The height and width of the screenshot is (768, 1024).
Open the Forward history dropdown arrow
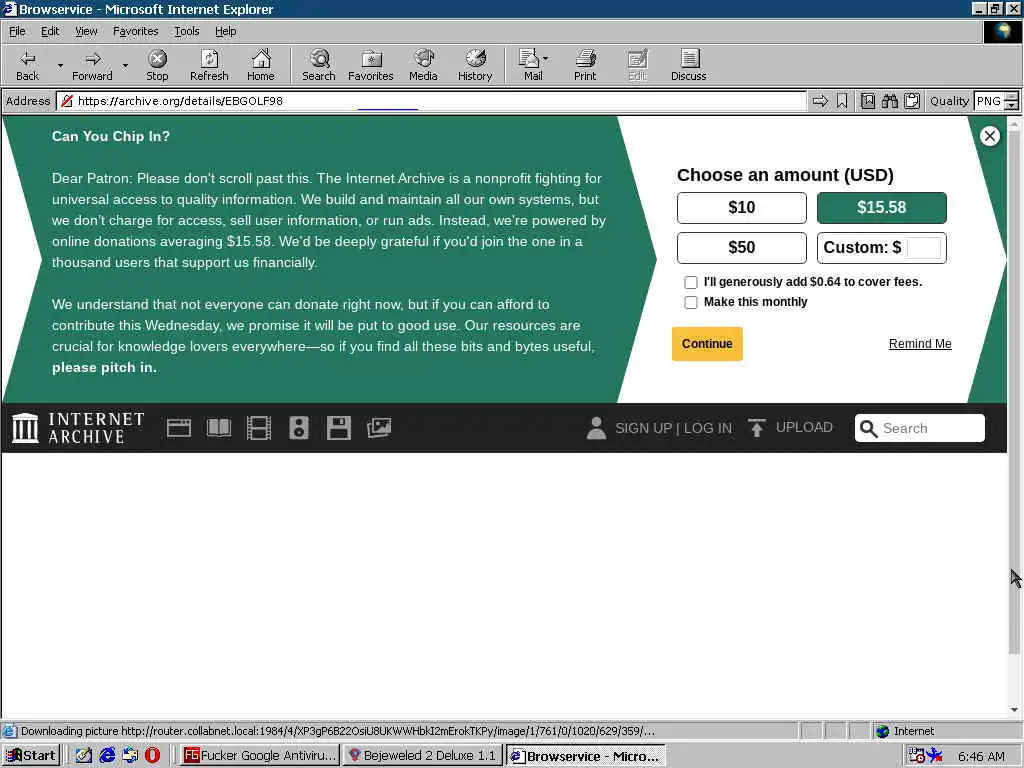pyautogui.click(x=125, y=65)
